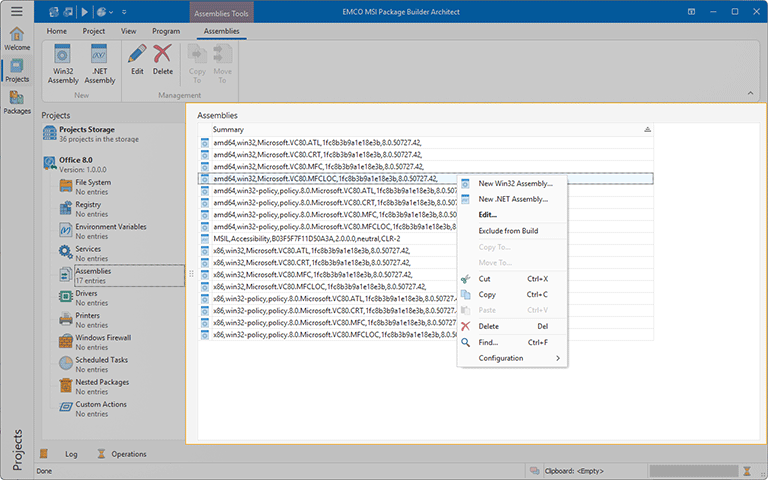
Task: Open the Welcome sidebar page
Action: coord(17,38)
